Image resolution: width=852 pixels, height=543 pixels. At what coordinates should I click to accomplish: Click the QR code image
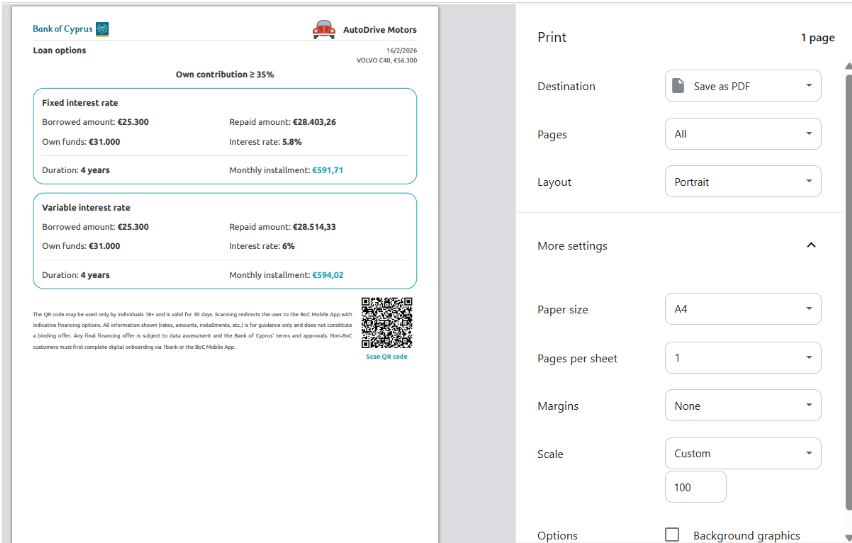pos(386,322)
